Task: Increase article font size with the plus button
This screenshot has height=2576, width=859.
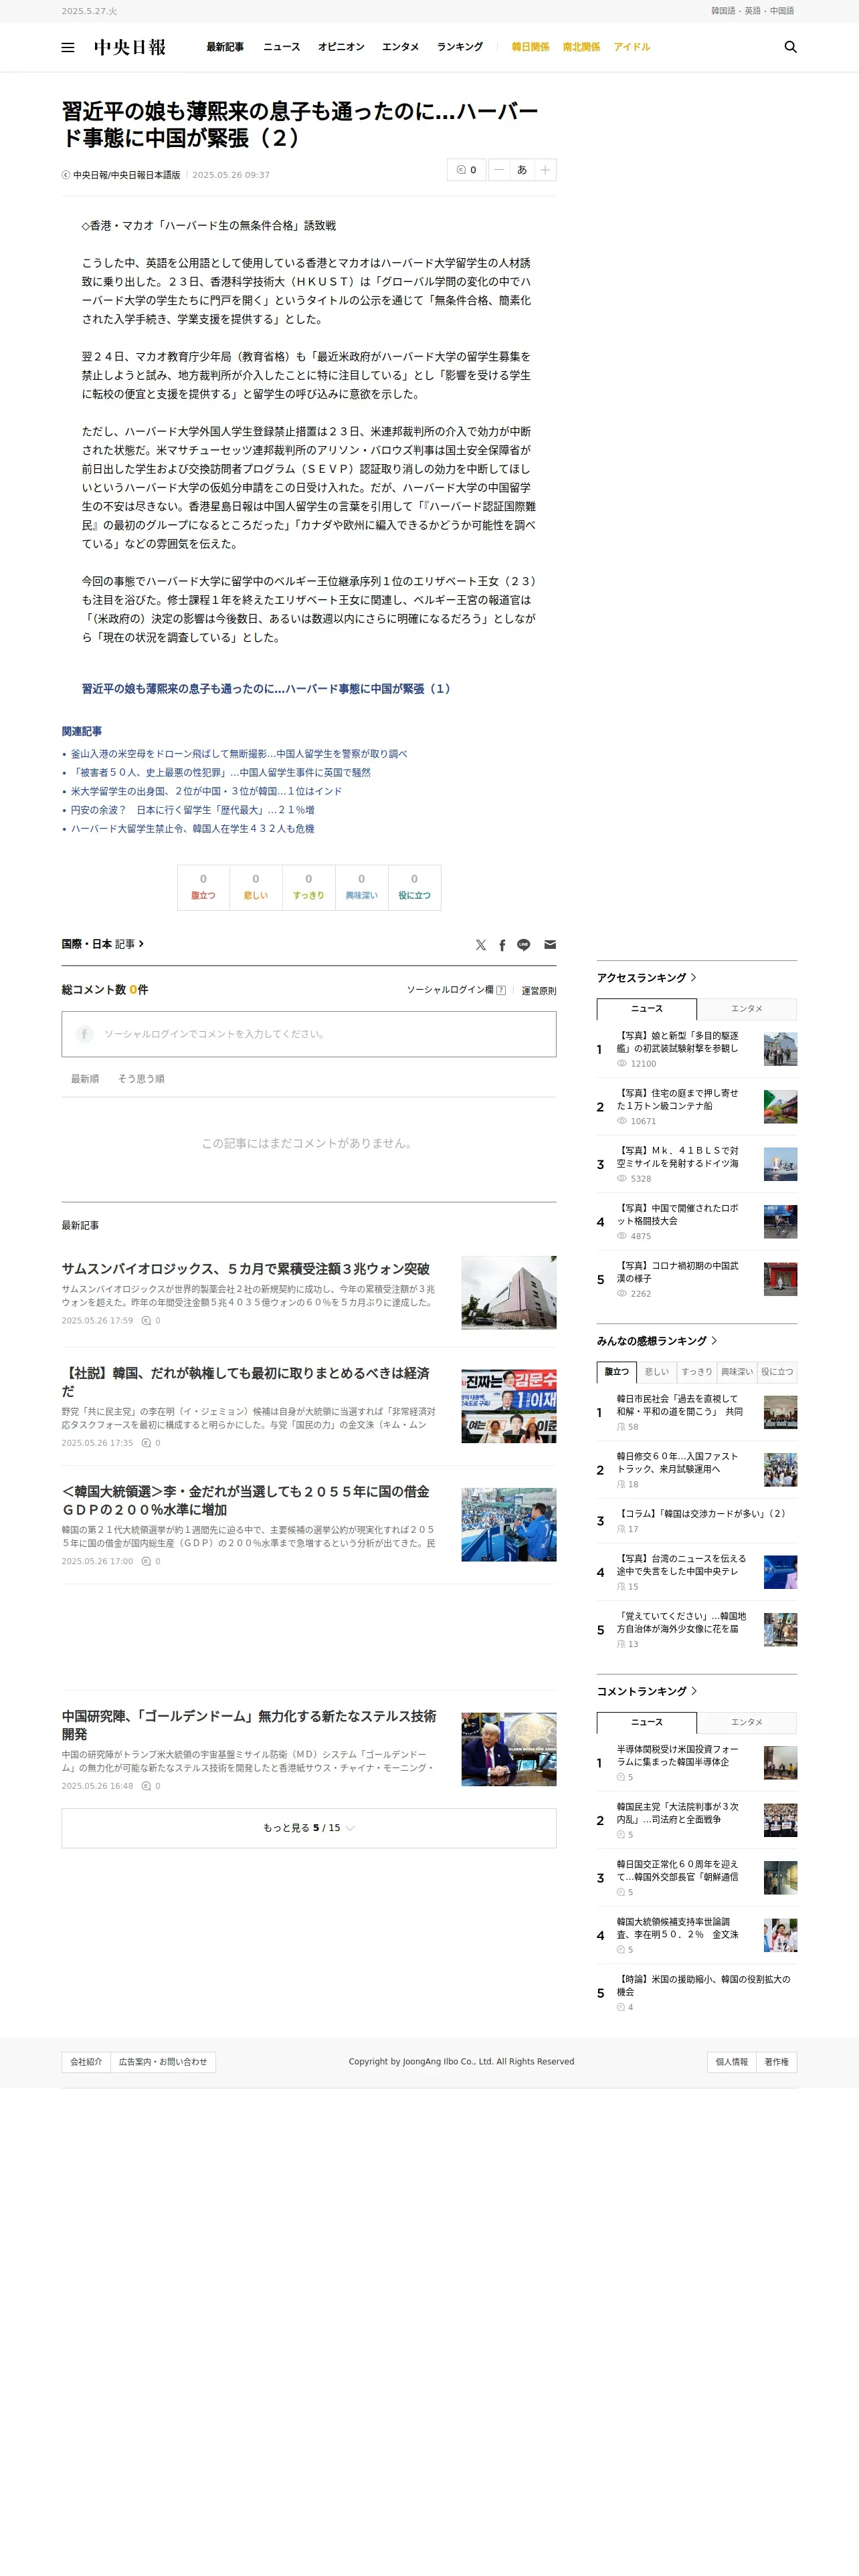Action: click(545, 170)
